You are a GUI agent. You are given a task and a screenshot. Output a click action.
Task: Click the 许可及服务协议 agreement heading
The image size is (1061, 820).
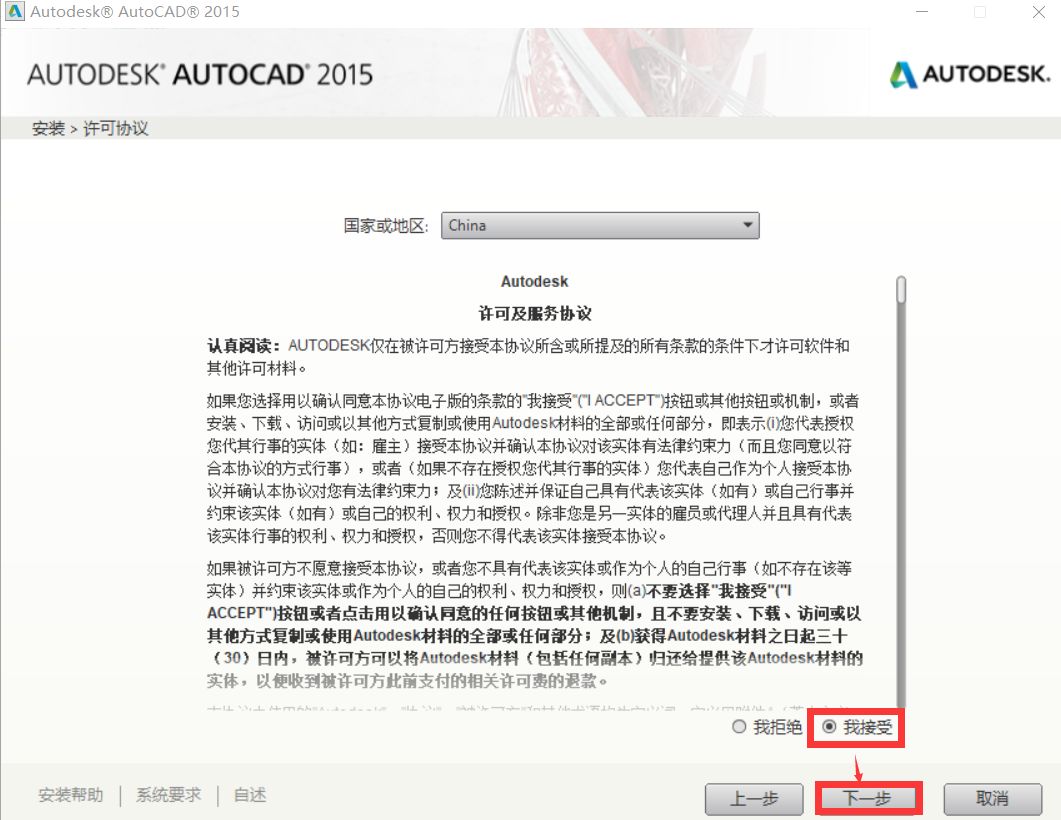pyautogui.click(x=535, y=313)
